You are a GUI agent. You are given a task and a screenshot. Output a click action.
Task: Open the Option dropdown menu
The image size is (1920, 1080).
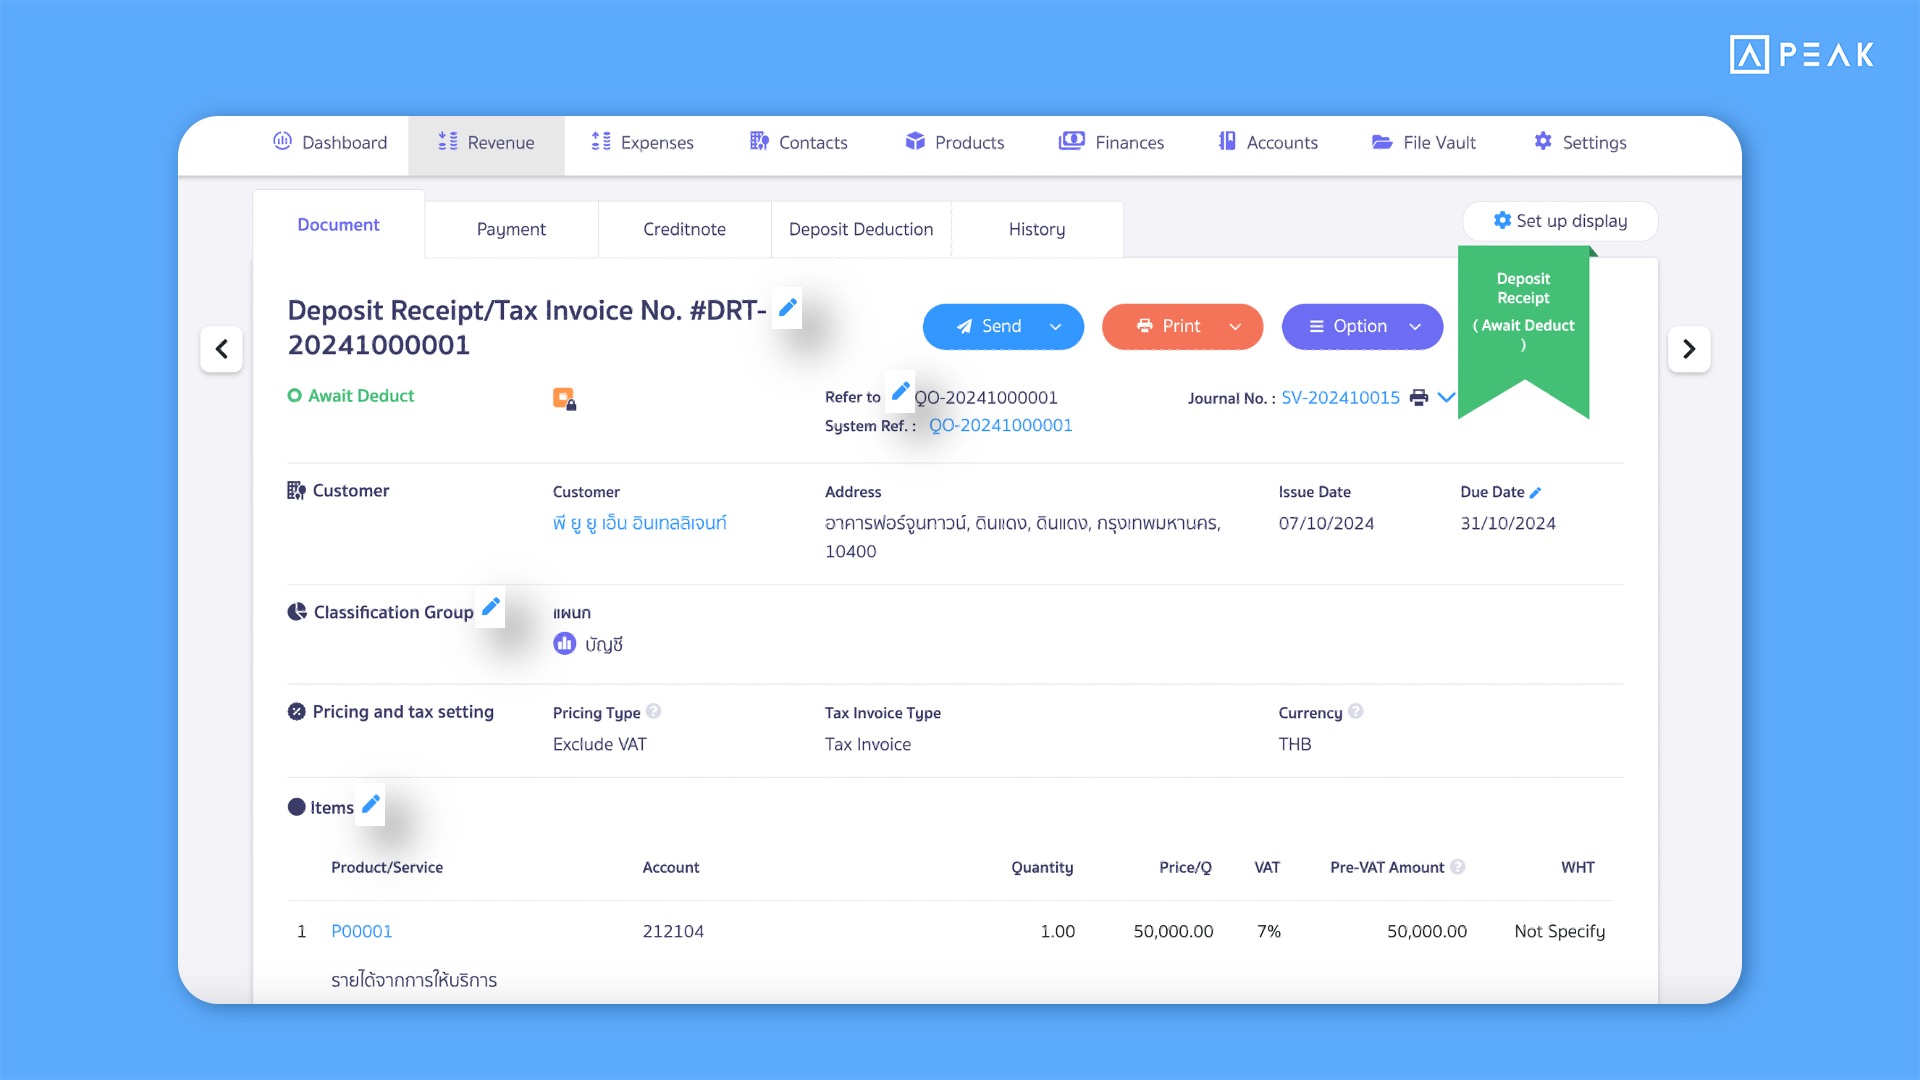(x=1361, y=327)
